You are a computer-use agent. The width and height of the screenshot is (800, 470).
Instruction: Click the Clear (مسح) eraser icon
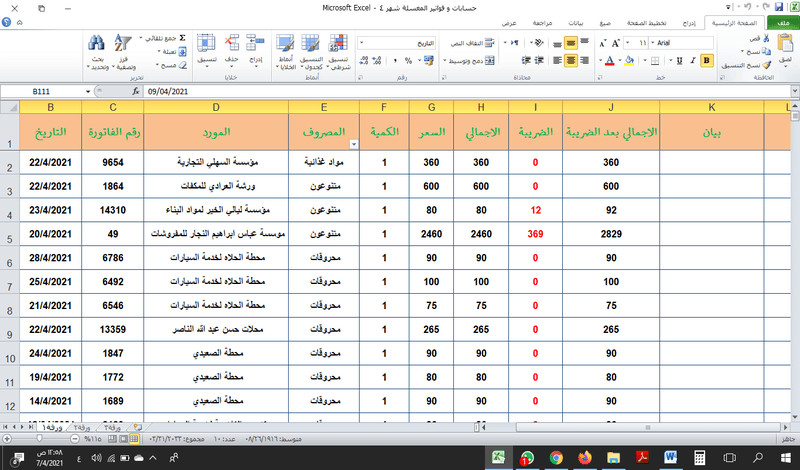pyautogui.click(x=183, y=65)
